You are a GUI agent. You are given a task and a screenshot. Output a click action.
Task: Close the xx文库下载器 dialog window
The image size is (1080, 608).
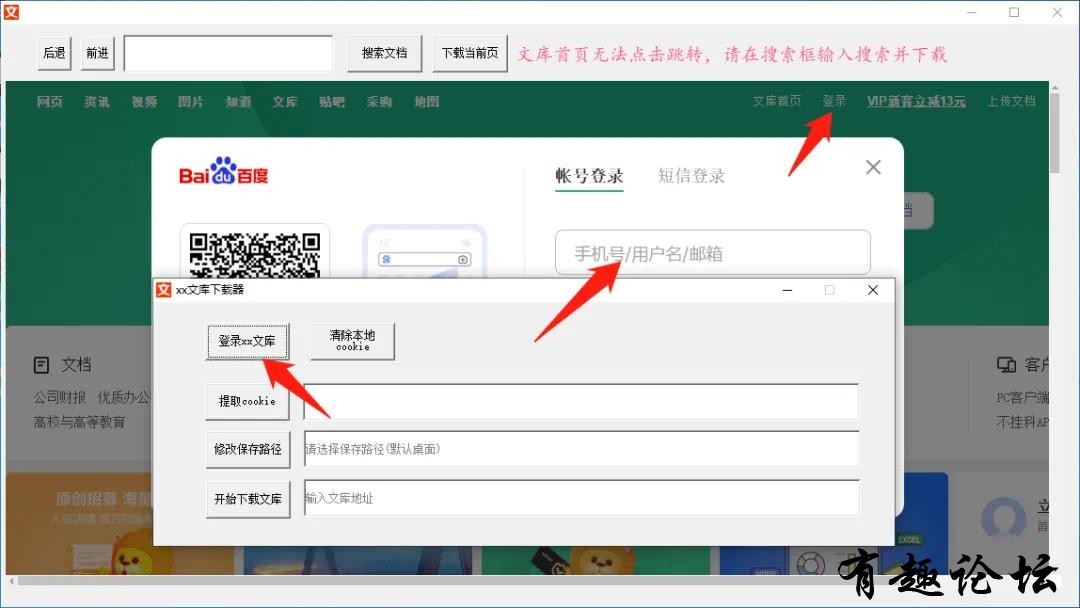pos(873,290)
